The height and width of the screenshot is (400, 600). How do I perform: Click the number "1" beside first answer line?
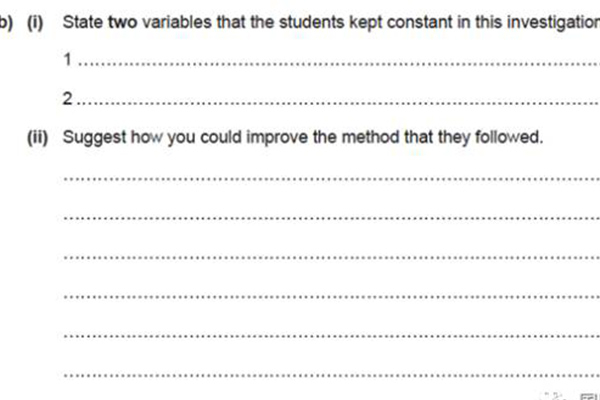[68, 59]
